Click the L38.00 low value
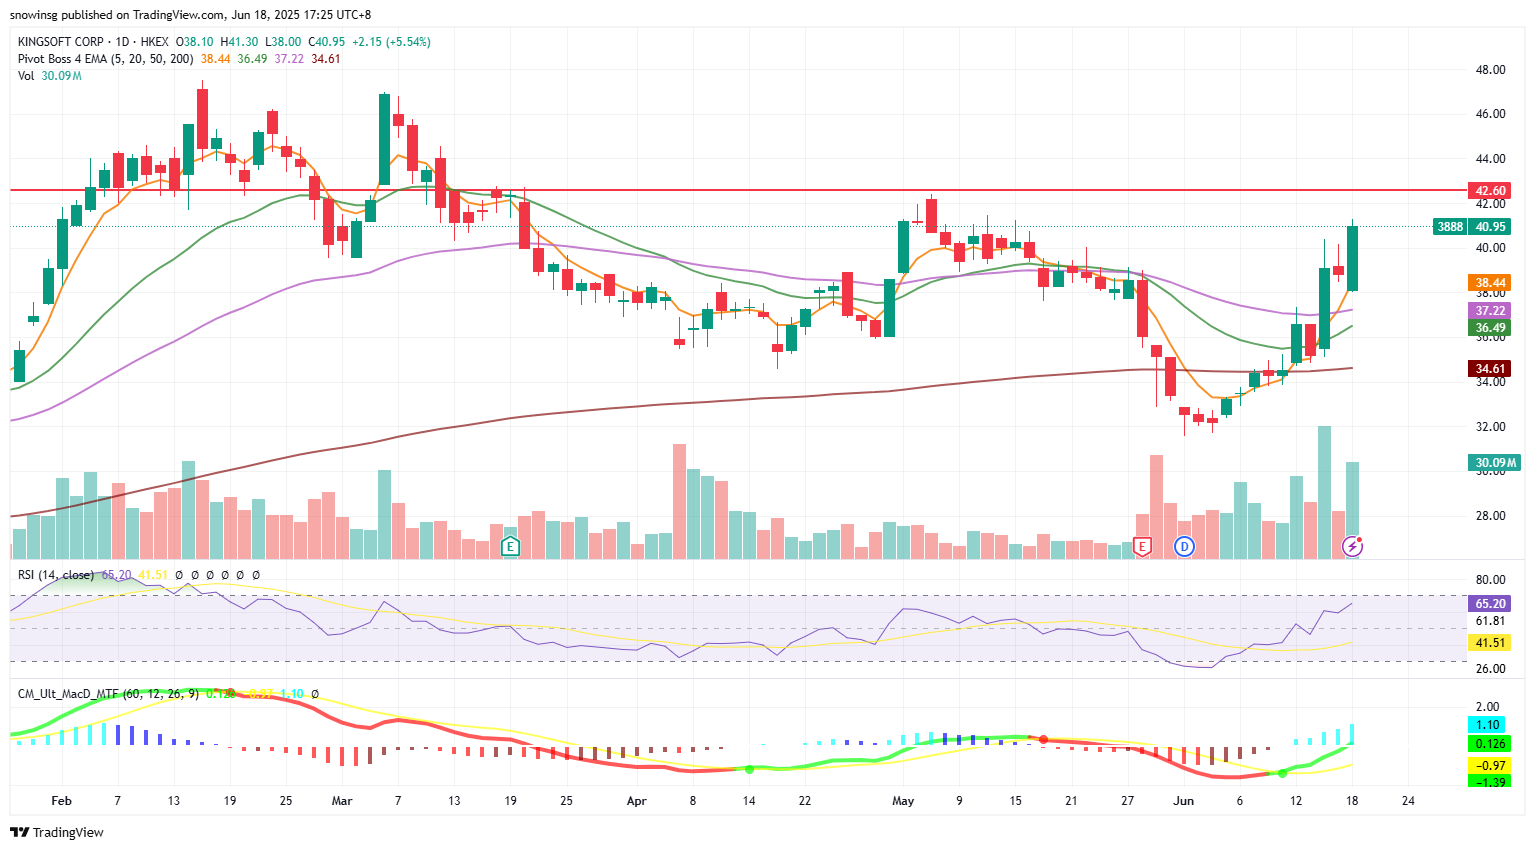Viewport: 1535px width, 850px height. [283, 42]
